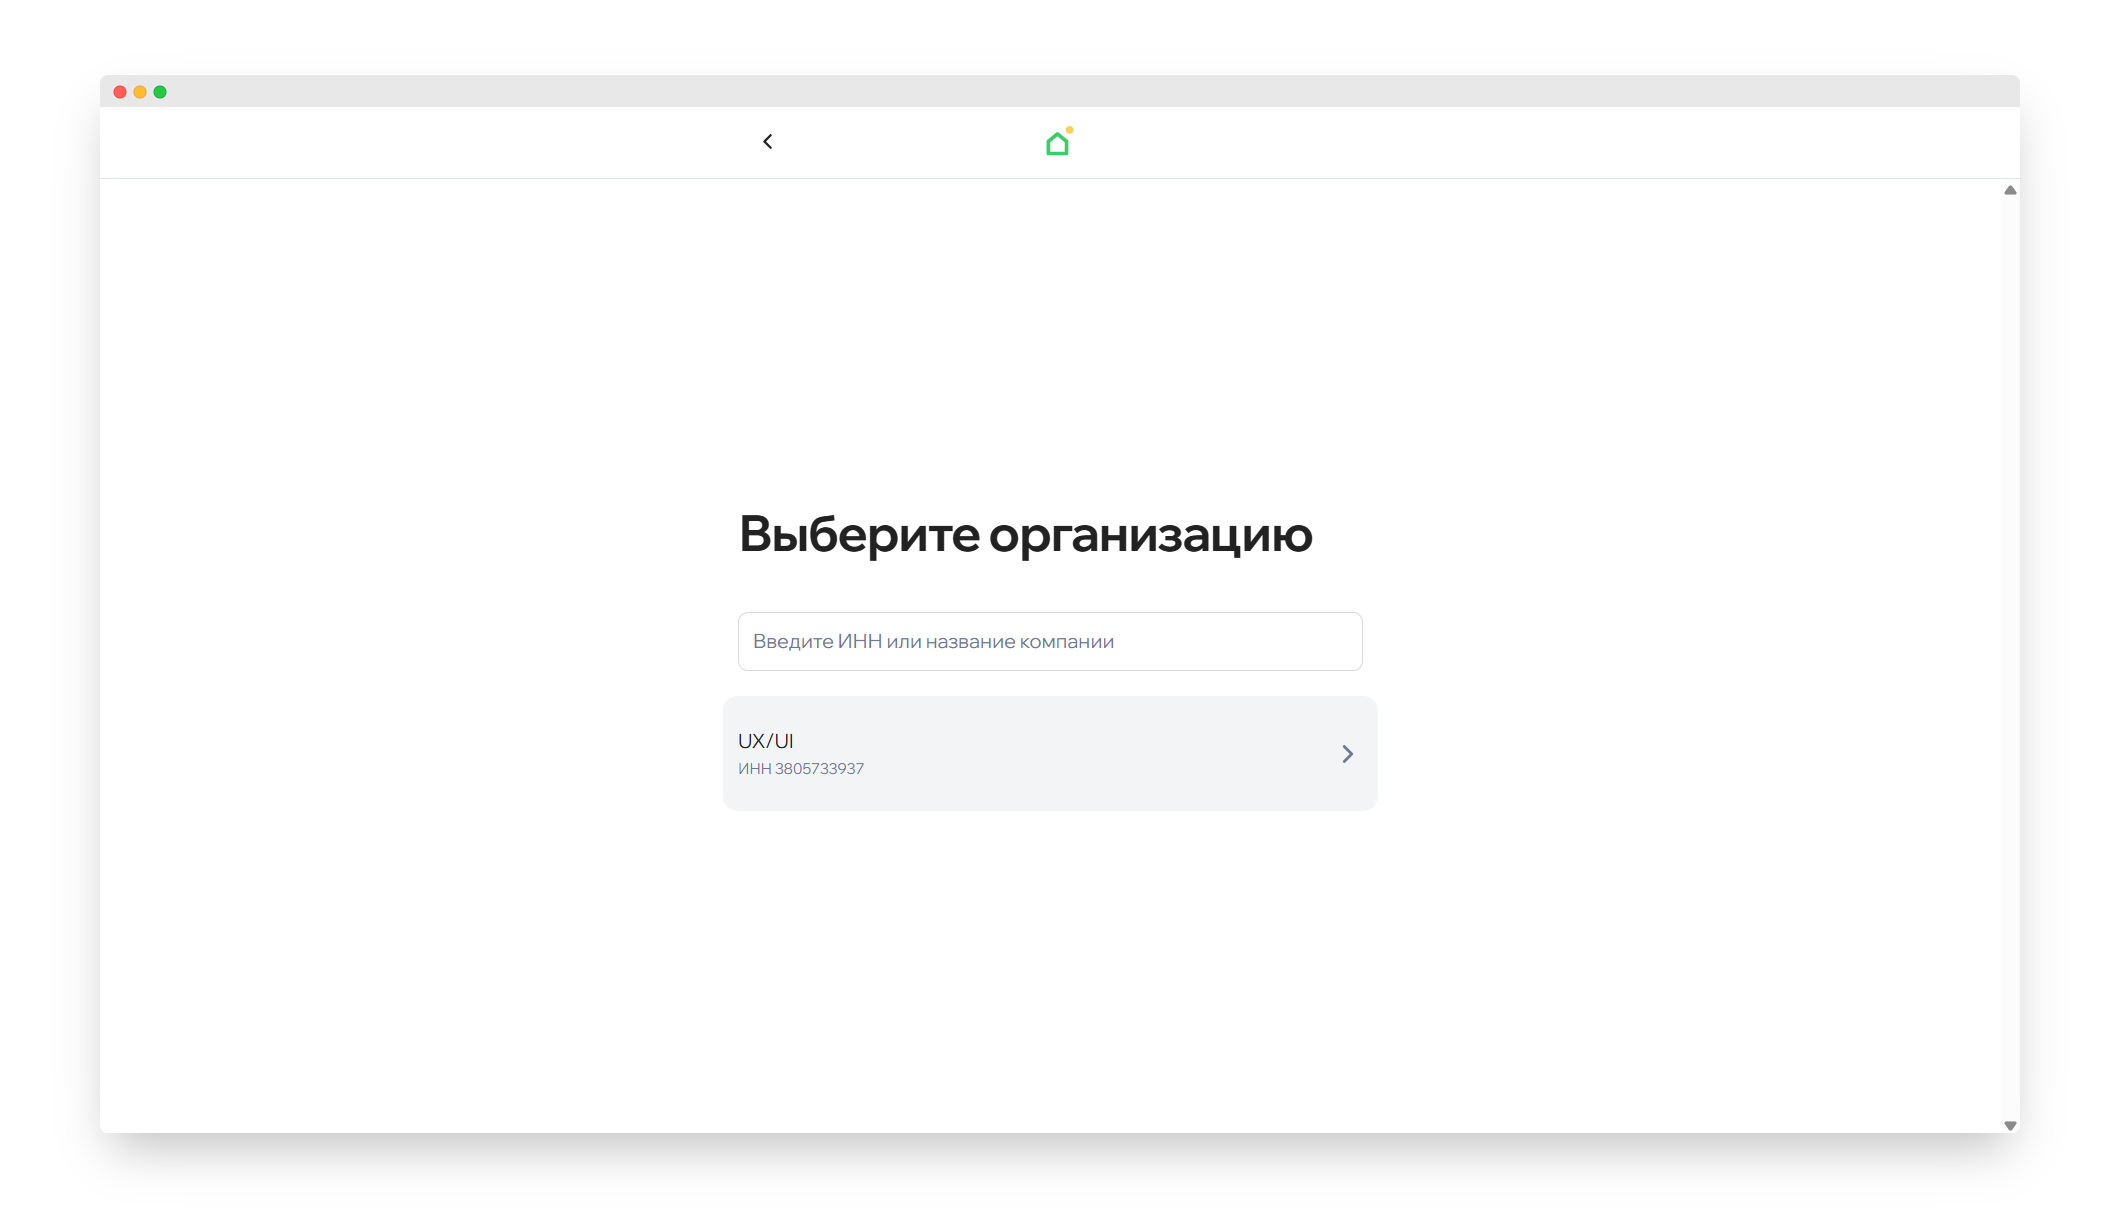Click the scrollbar down arrow

pos(2009,1125)
